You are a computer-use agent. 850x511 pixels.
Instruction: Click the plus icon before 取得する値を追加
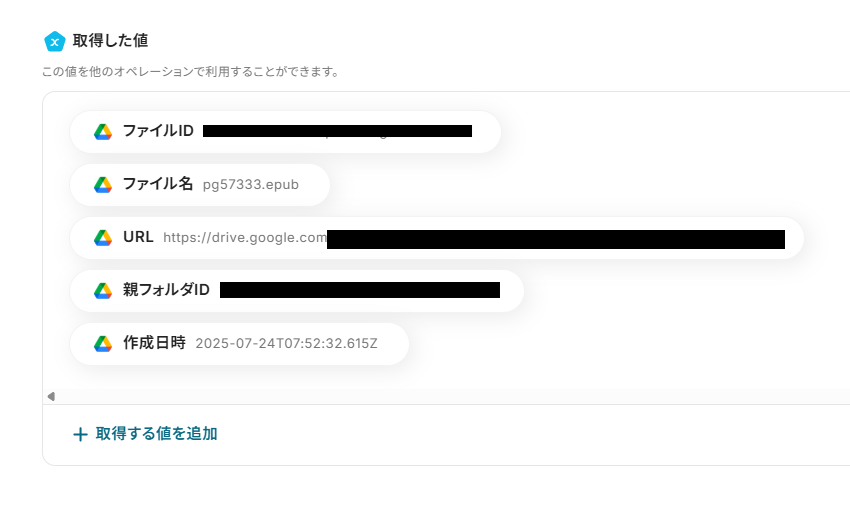coord(80,434)
